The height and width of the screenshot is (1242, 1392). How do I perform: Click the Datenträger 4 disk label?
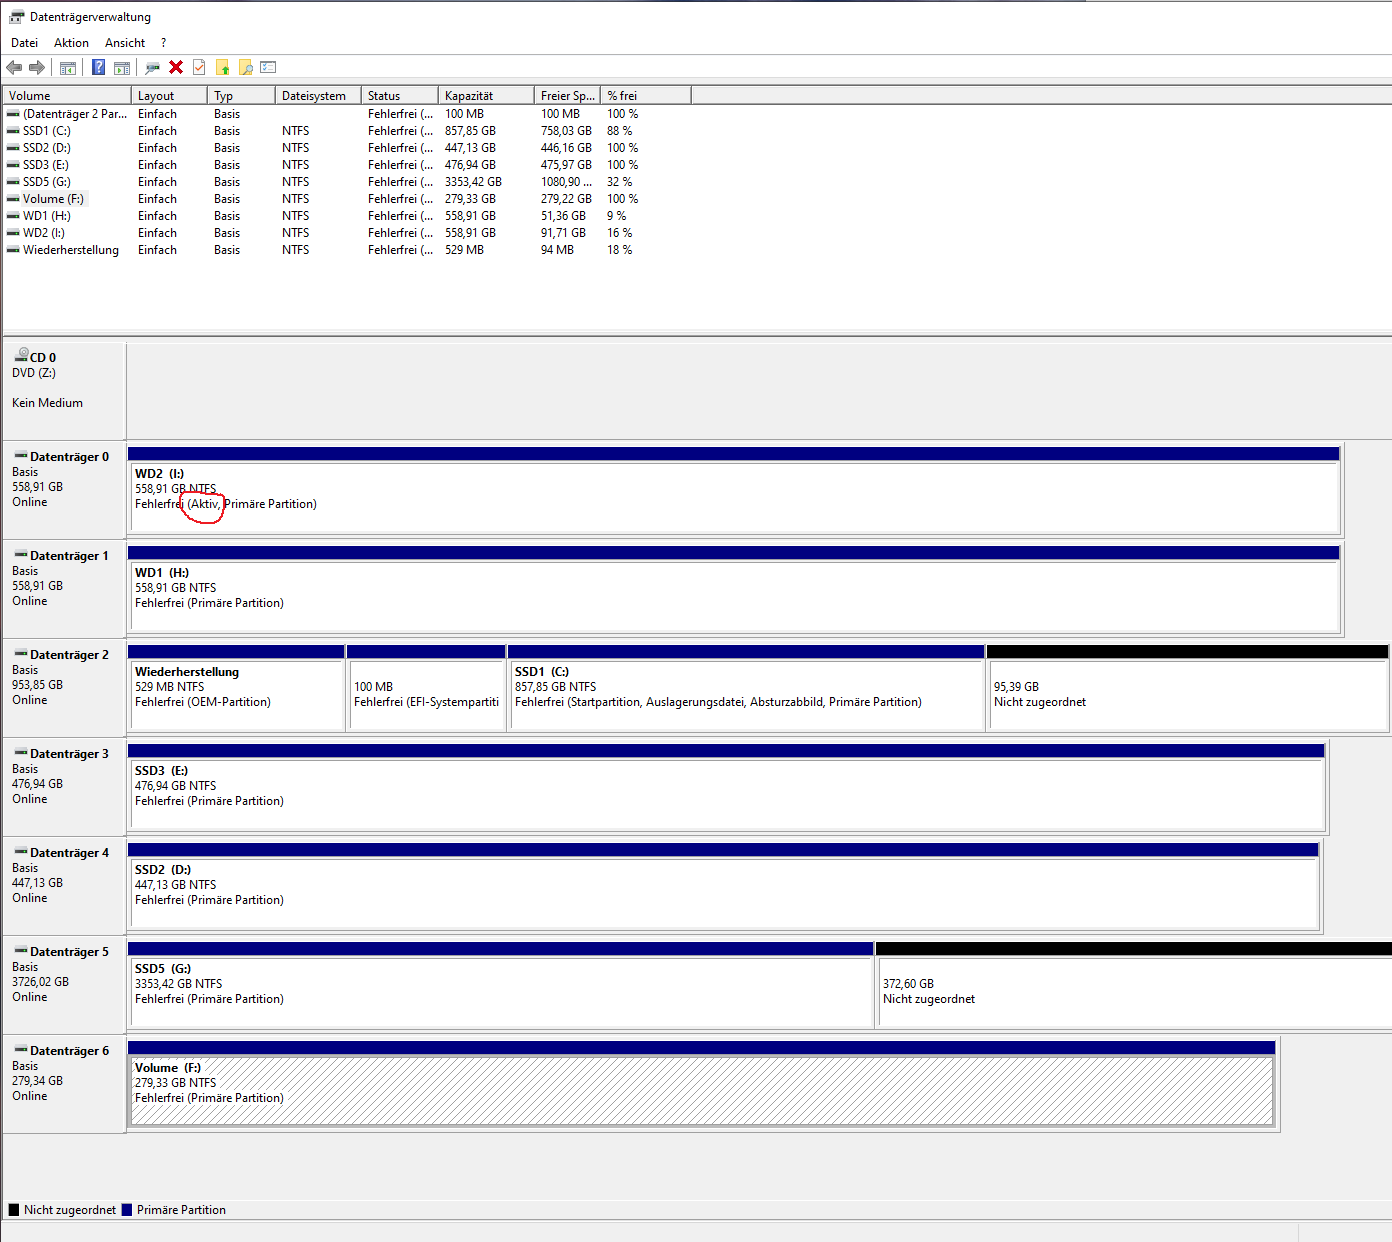(x=69, y=853)
